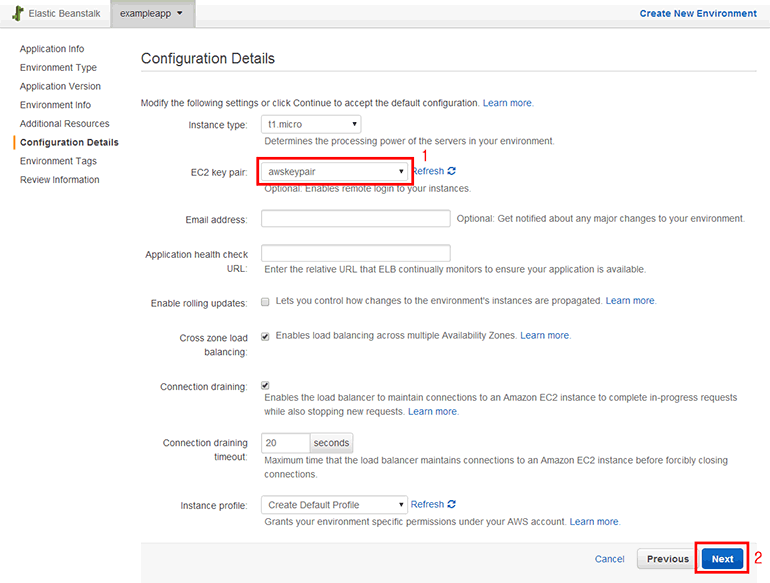Focus the Application health check URL field
This screenshot has width=770, height=583.
(x=355, y=254)
